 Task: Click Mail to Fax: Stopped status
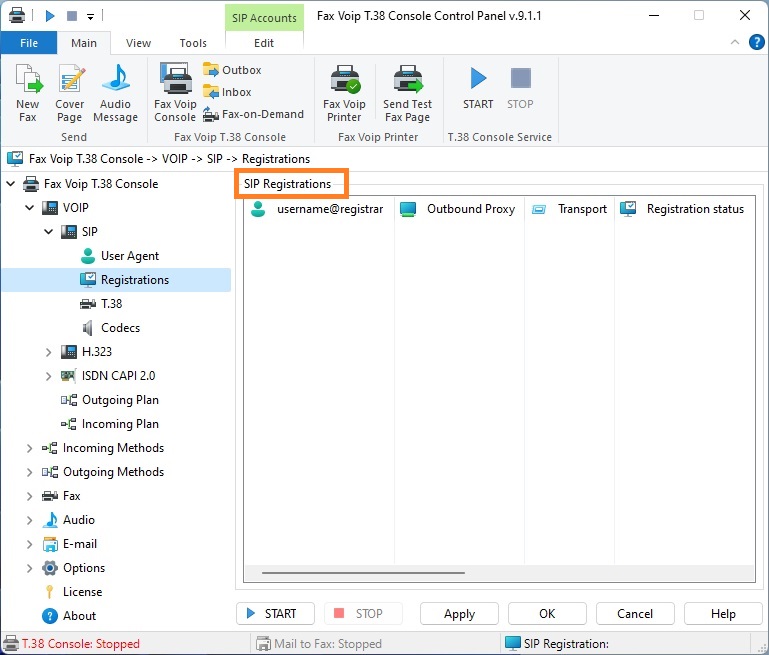(x=328, y=644)
